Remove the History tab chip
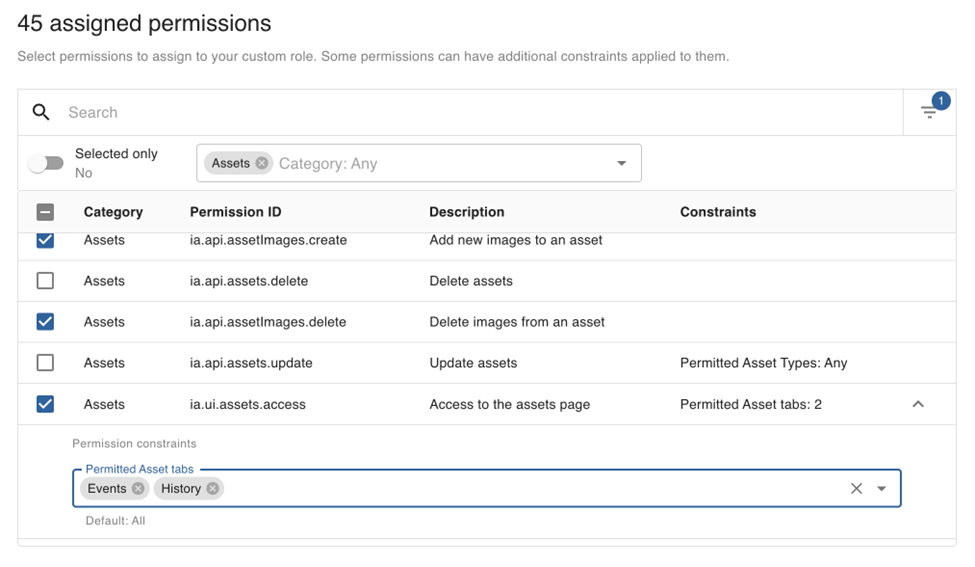The height and width of the screenshot is (567, 975). (x=213, y=488)
